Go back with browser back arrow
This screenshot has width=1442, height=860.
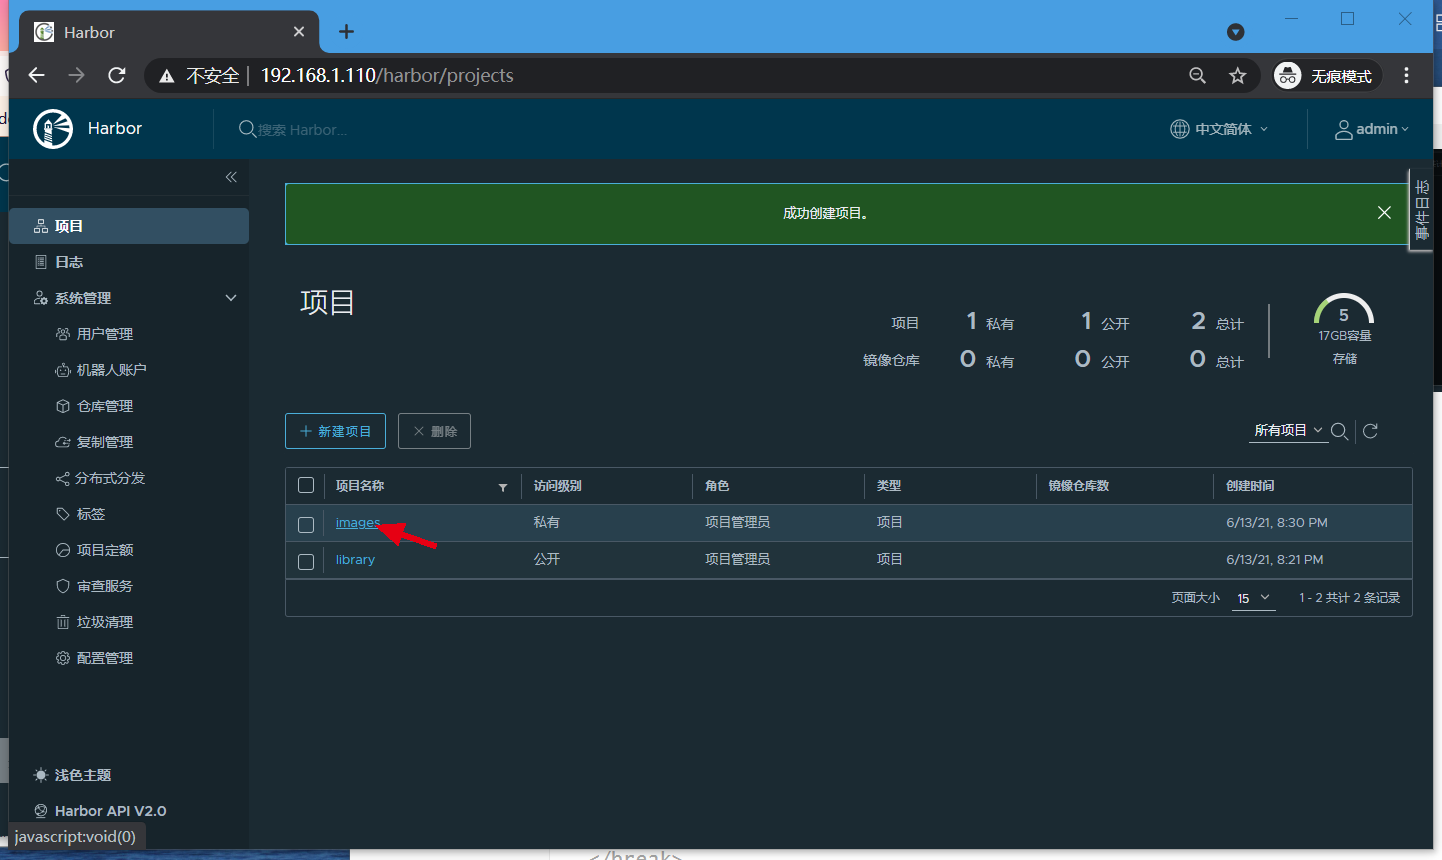(x=37, y=75)
